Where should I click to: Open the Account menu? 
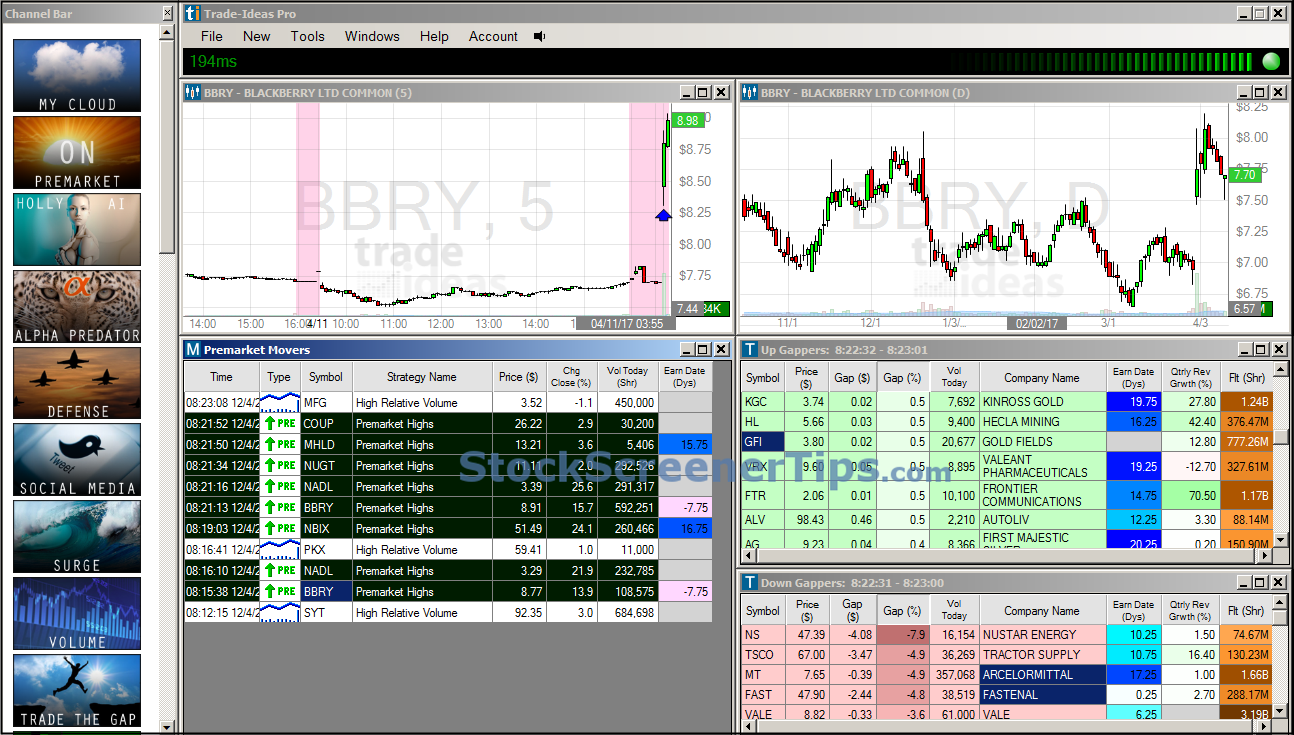click(x=493, y=36)
